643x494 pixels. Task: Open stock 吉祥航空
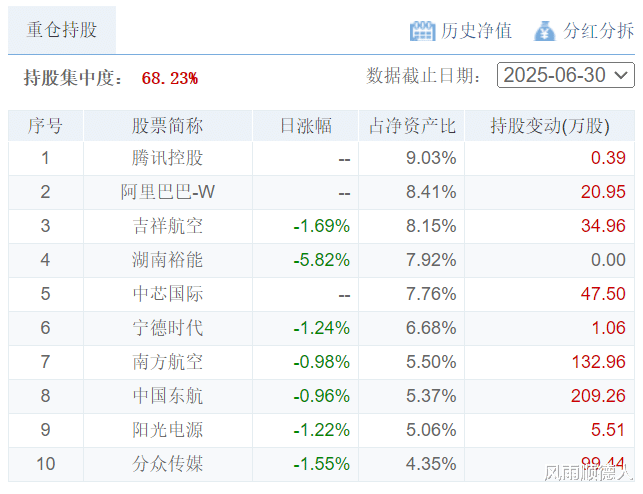coord(167,226)
